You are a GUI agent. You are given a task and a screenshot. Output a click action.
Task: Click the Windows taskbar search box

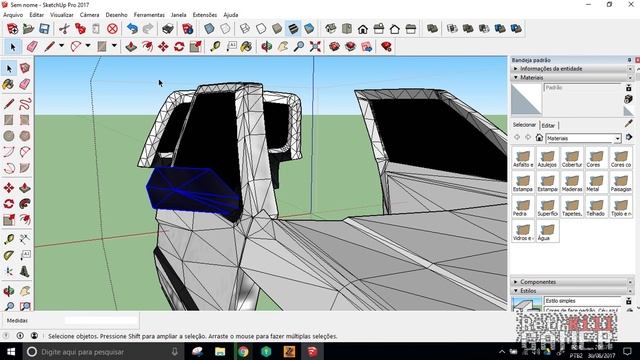(x=102, y=351)
